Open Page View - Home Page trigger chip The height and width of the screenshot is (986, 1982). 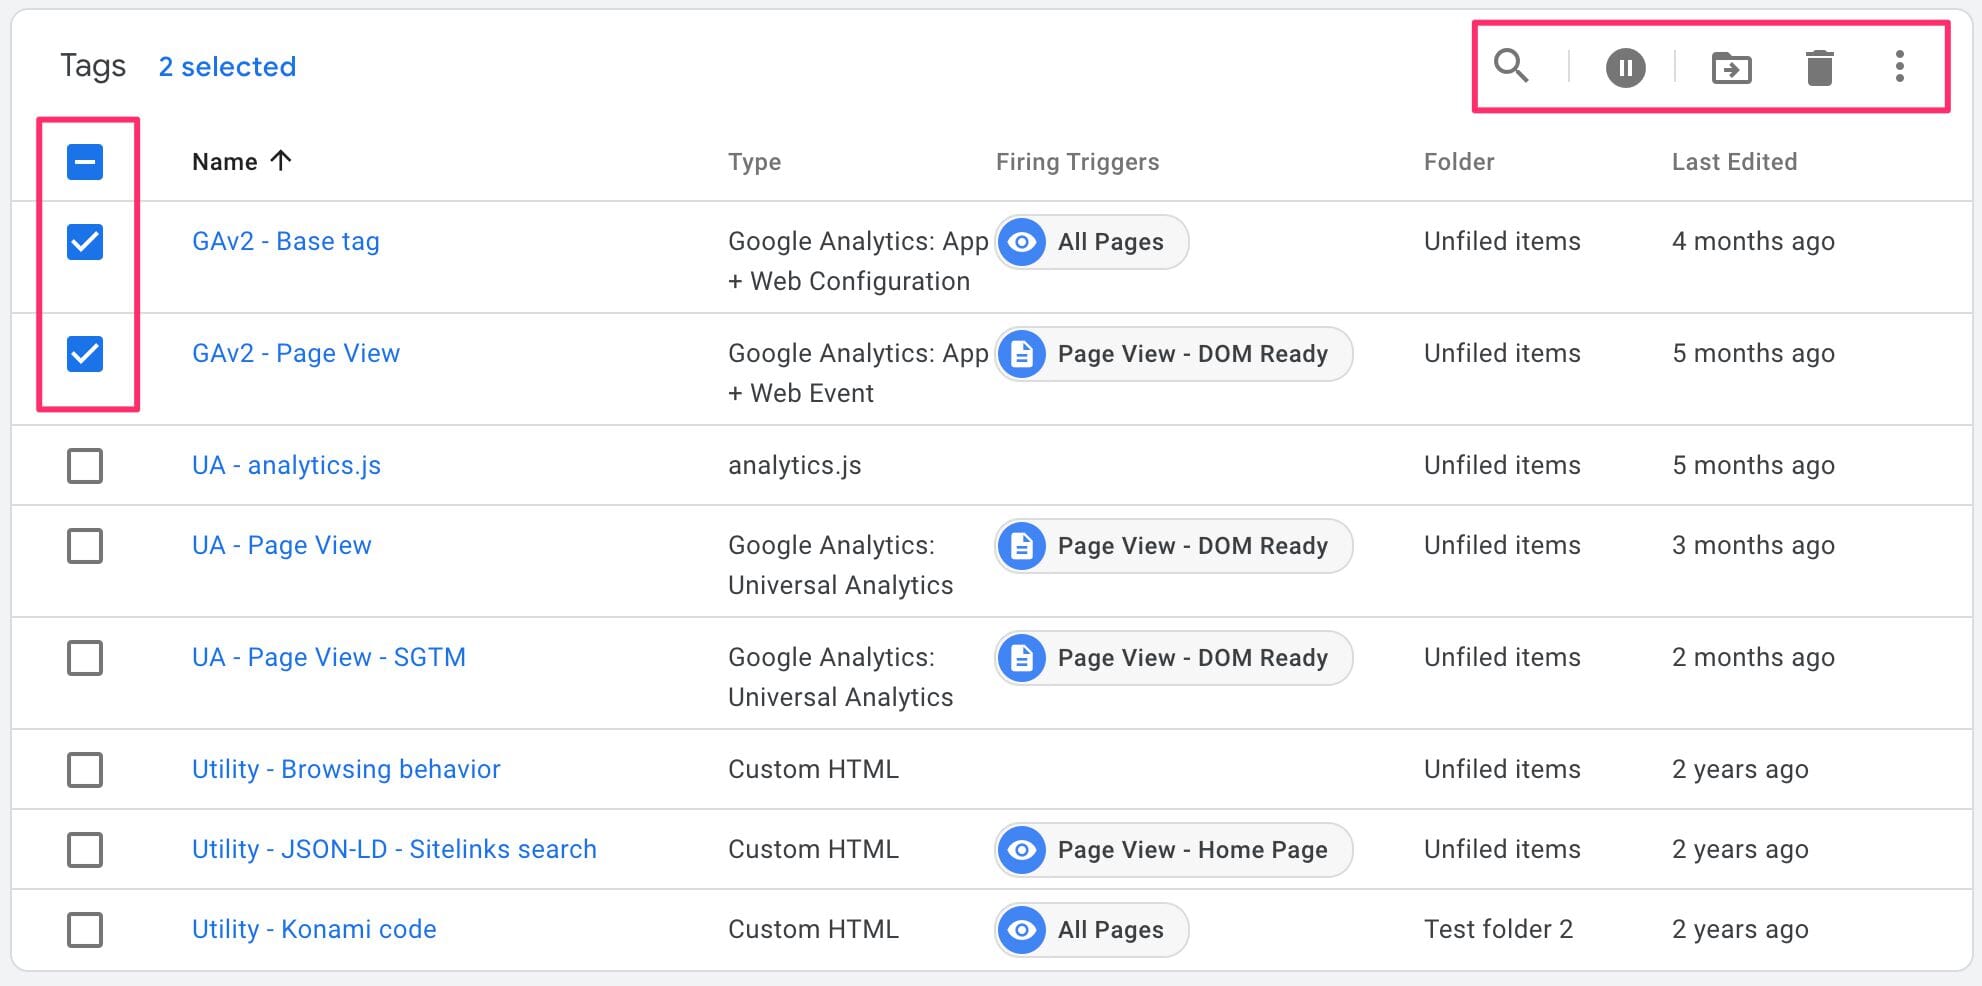[1173, 850]
